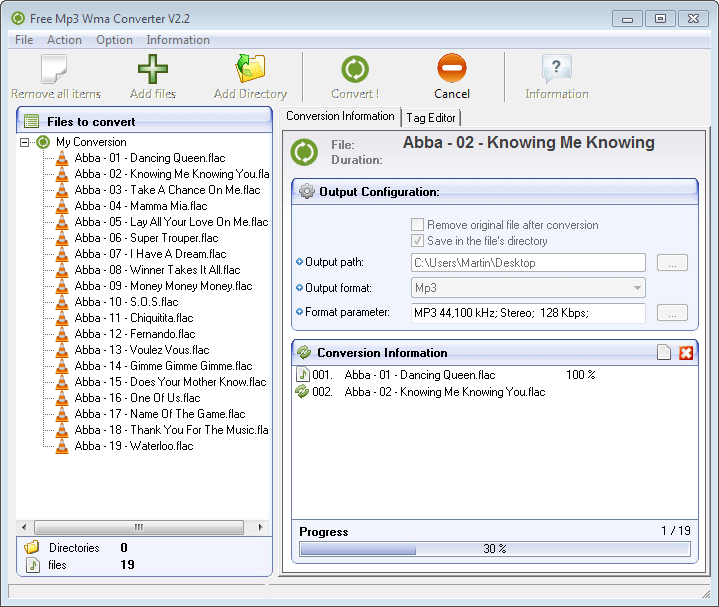Click the browse button beside Format parameter
This screenshot has width=719, height=607.
tap(672, 313)
